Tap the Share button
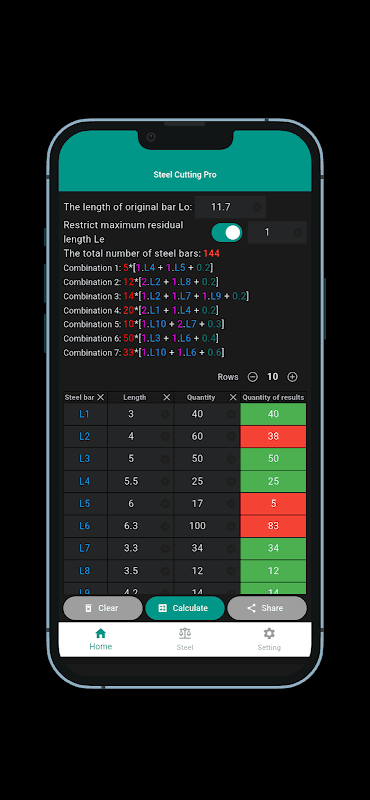 [267, 608]
